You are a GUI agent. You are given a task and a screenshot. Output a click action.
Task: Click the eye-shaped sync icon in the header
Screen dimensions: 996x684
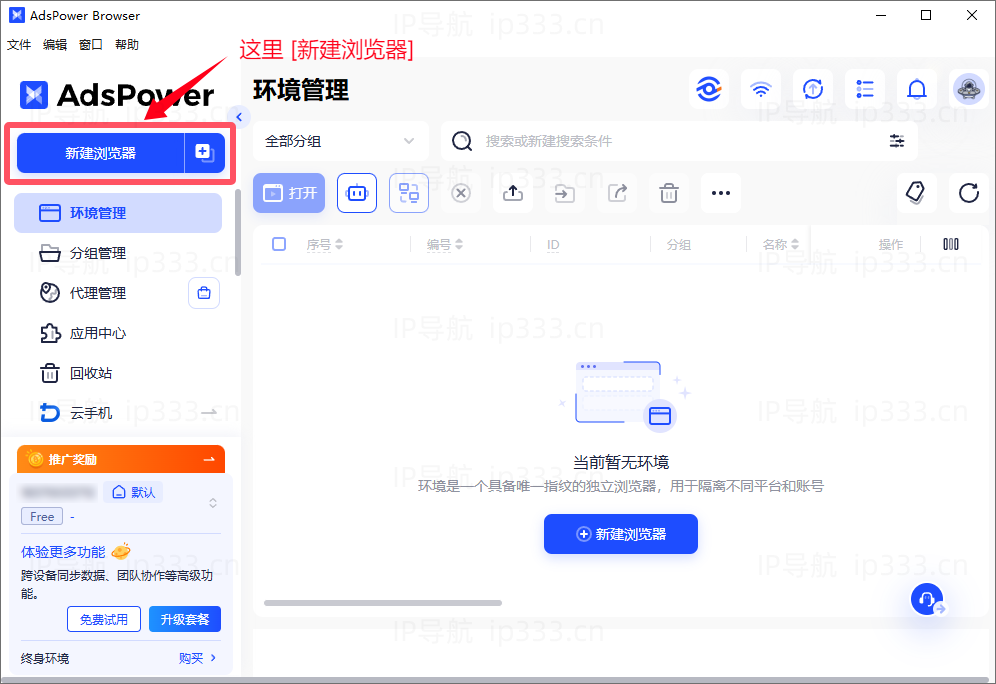click(709, 89)
